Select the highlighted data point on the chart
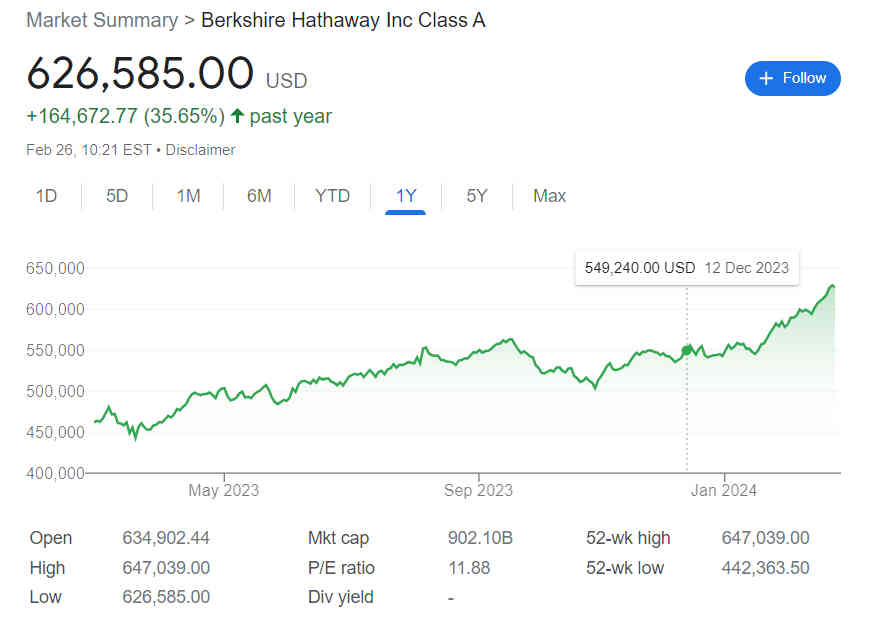This screenshot has width=890, height=620. [686, 349]
